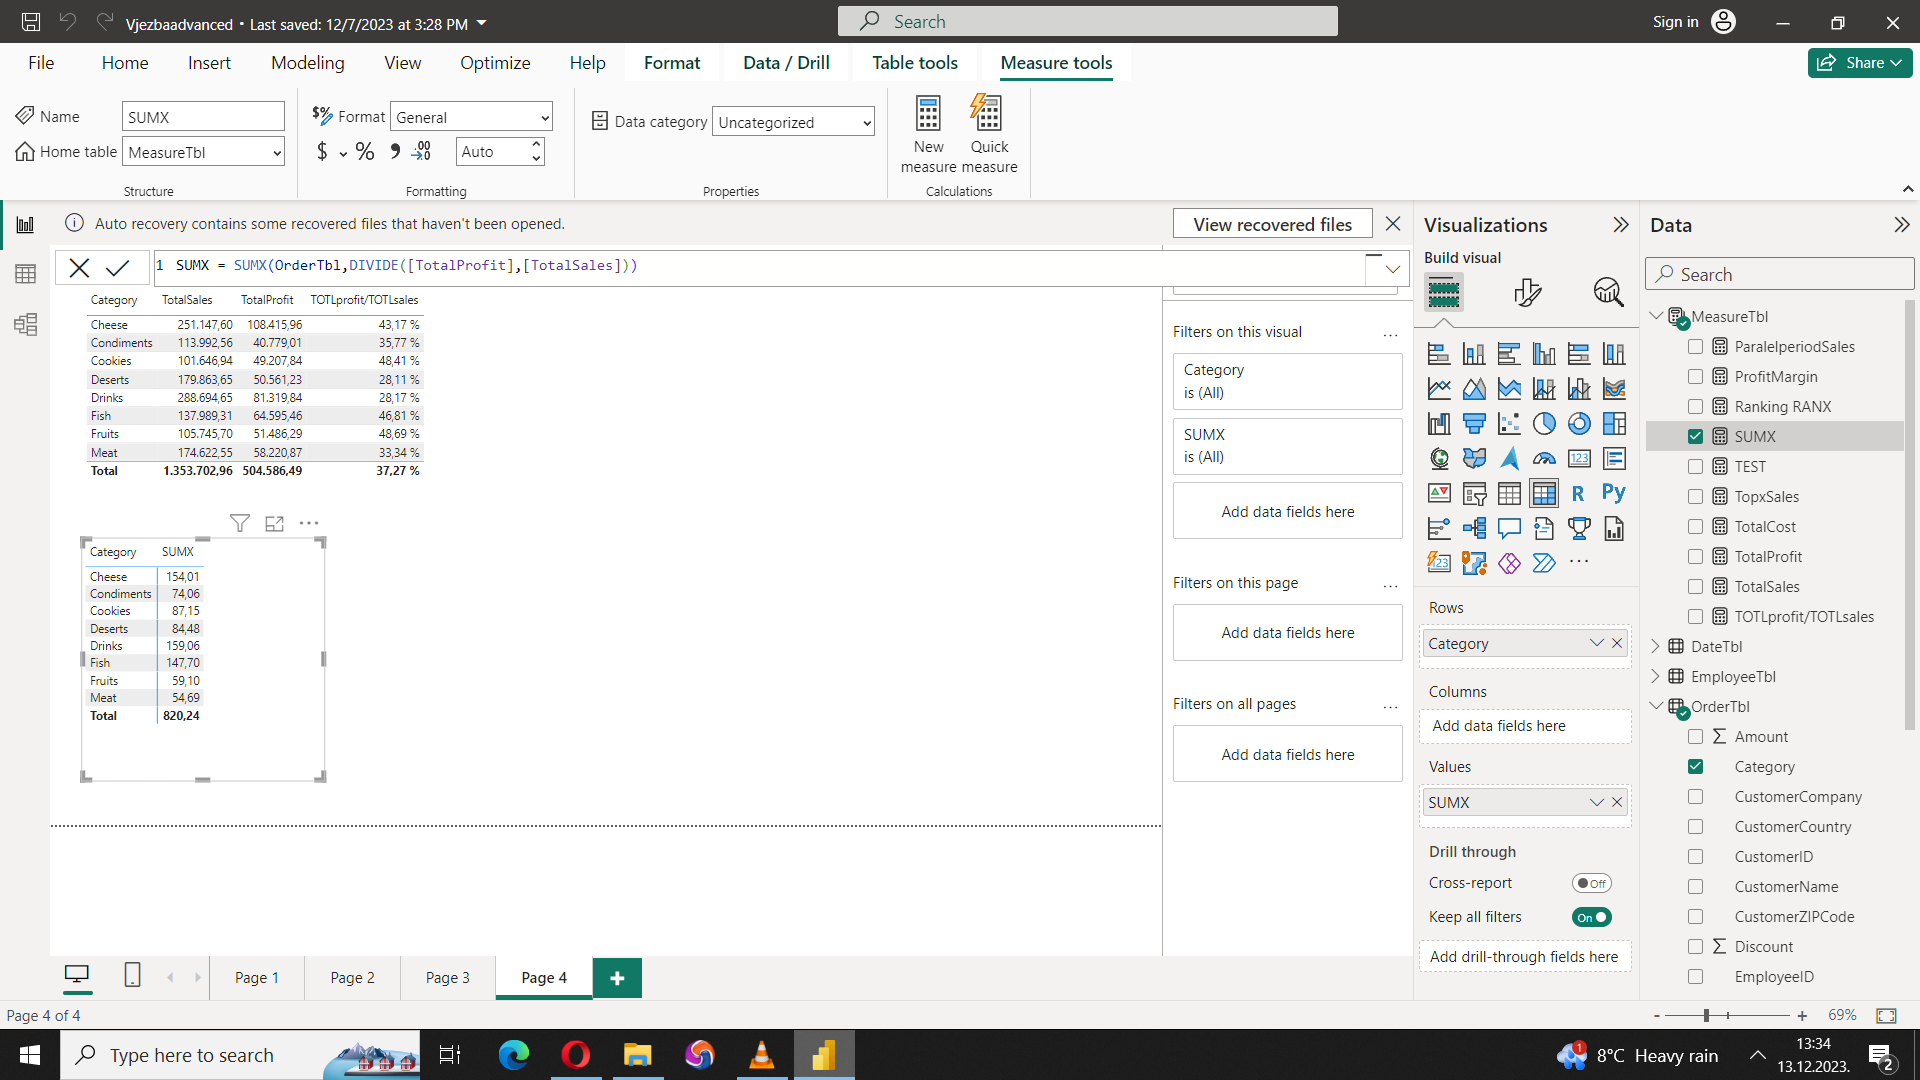Select the Line chart visual
Screen dimensions: 1920x1080
(1439, 388)
